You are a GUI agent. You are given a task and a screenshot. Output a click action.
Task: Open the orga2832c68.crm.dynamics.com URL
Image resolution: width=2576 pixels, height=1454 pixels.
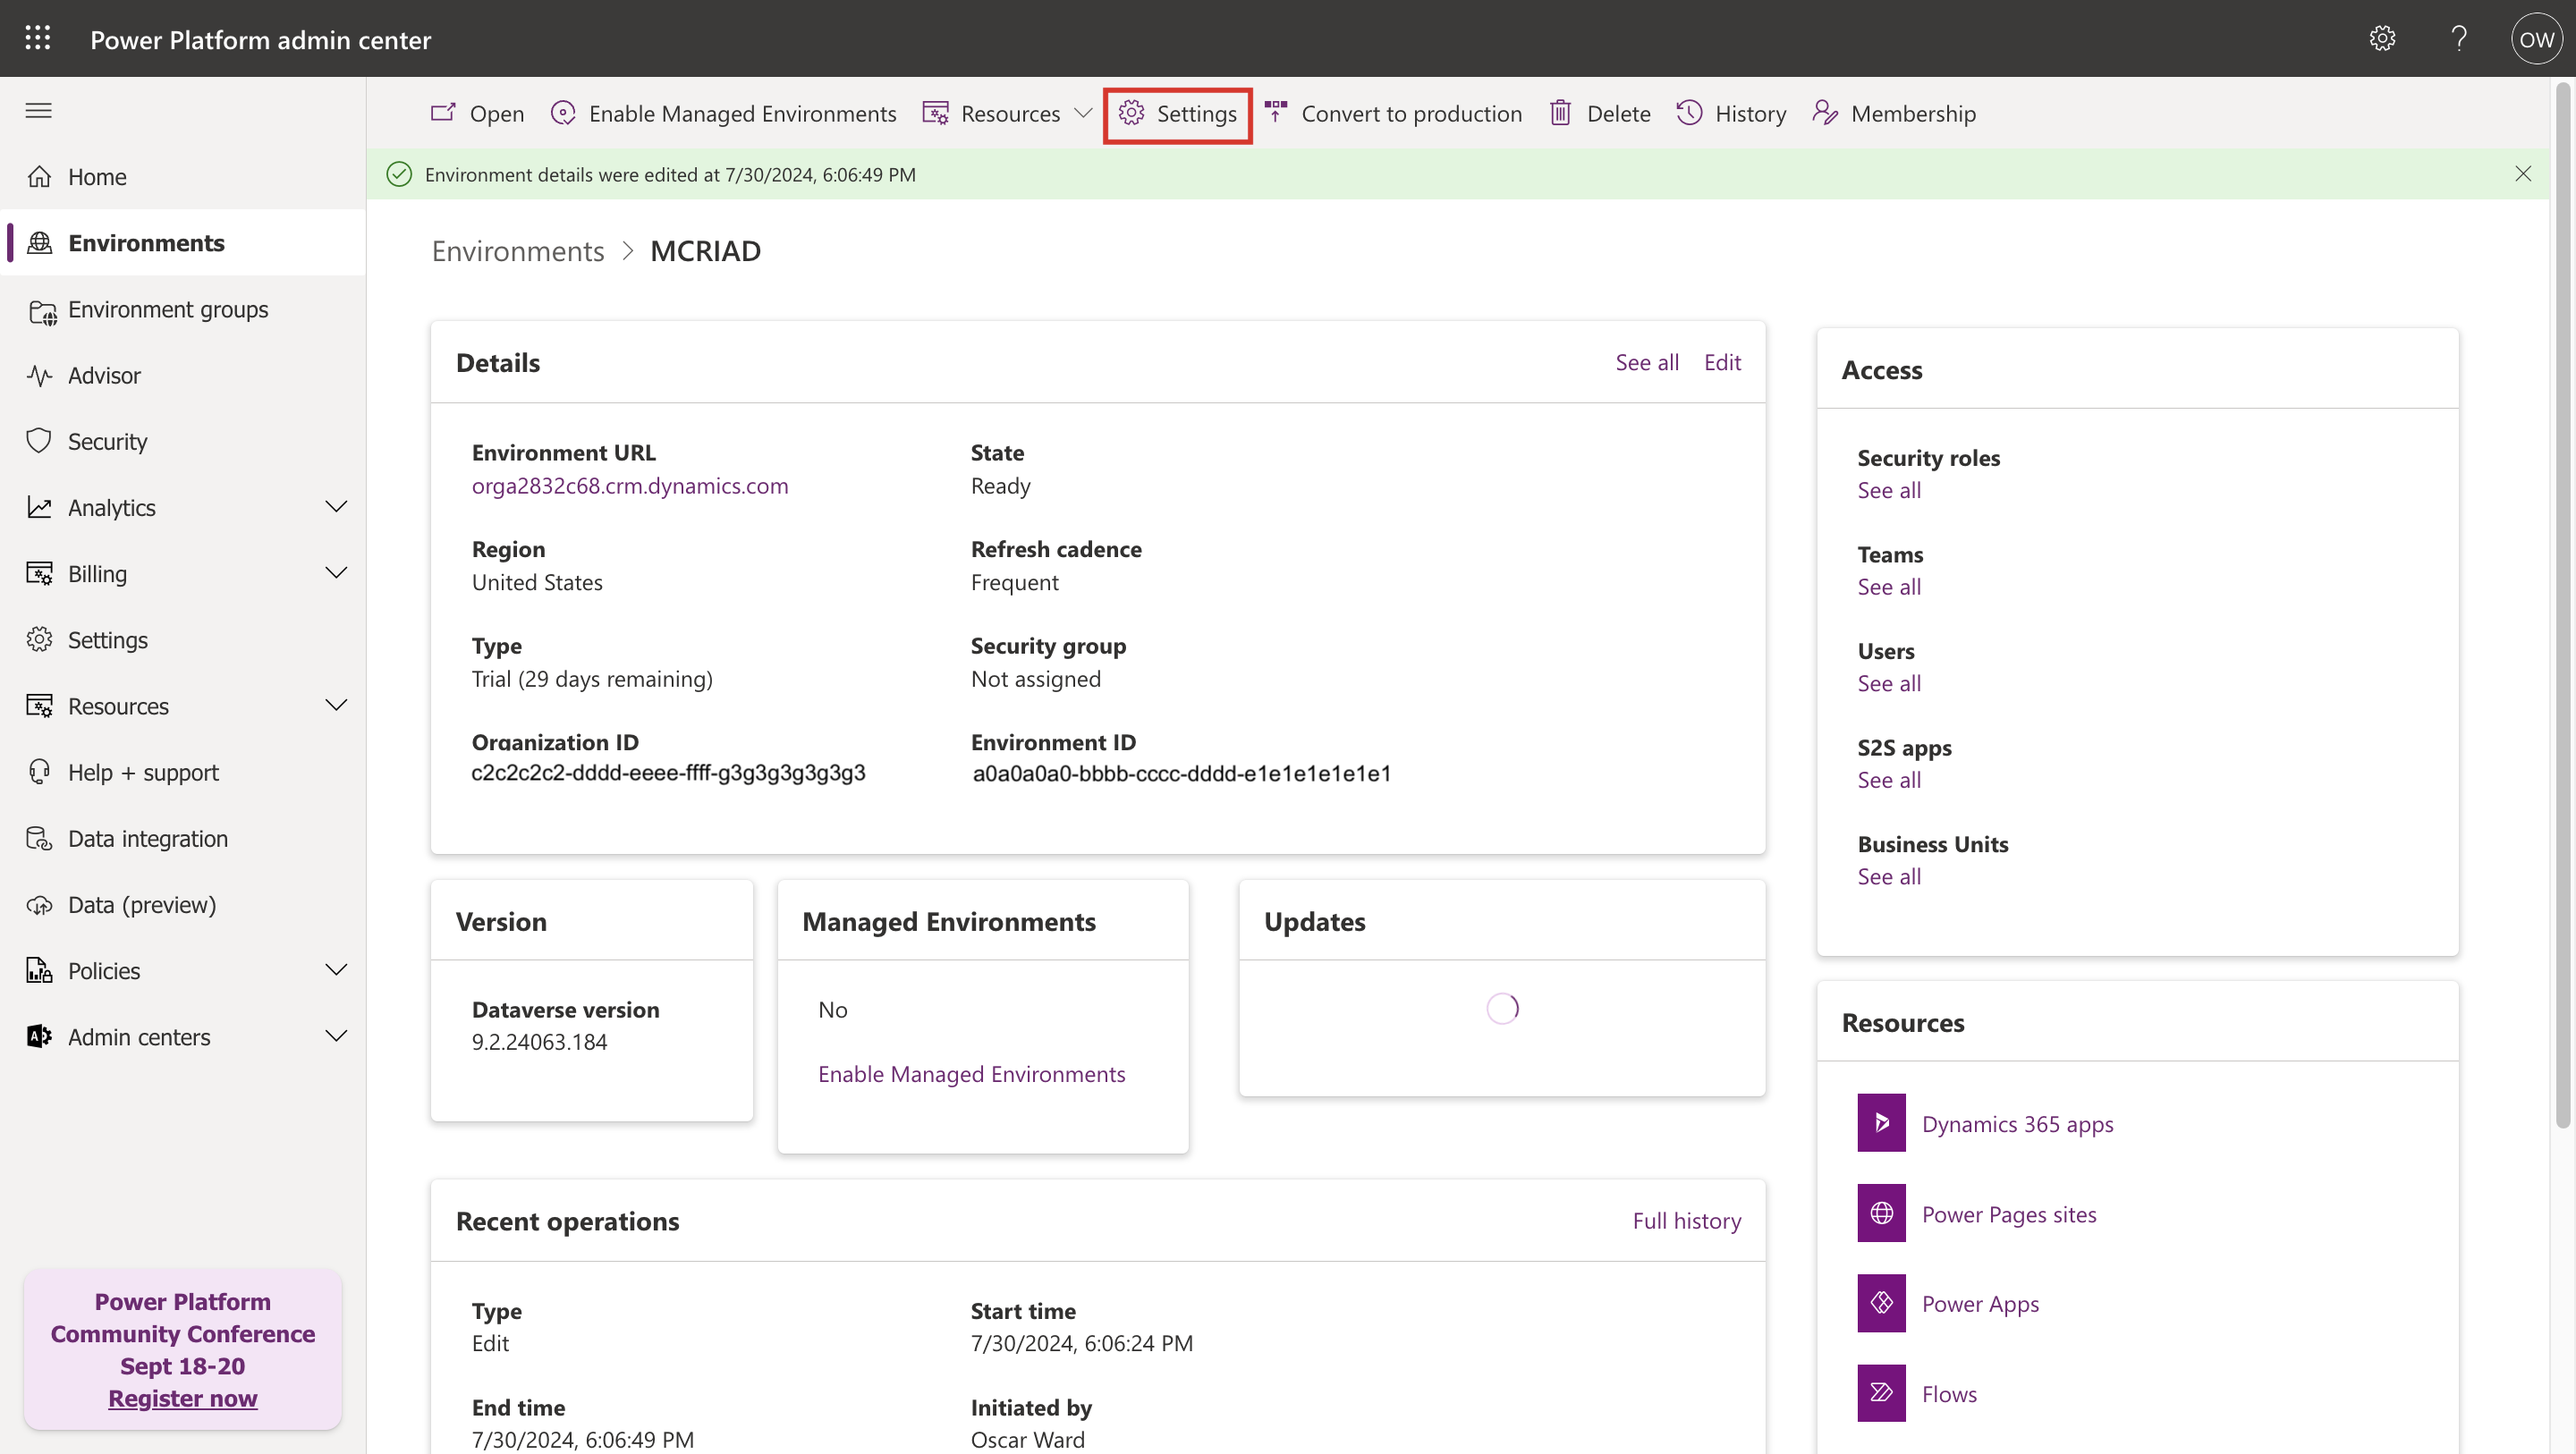(x=630, y=485)
